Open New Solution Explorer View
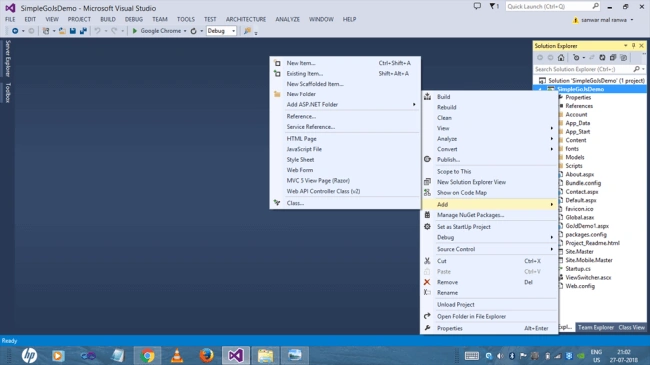The width and height of the screenshot is (650, 365). [489, 182]
